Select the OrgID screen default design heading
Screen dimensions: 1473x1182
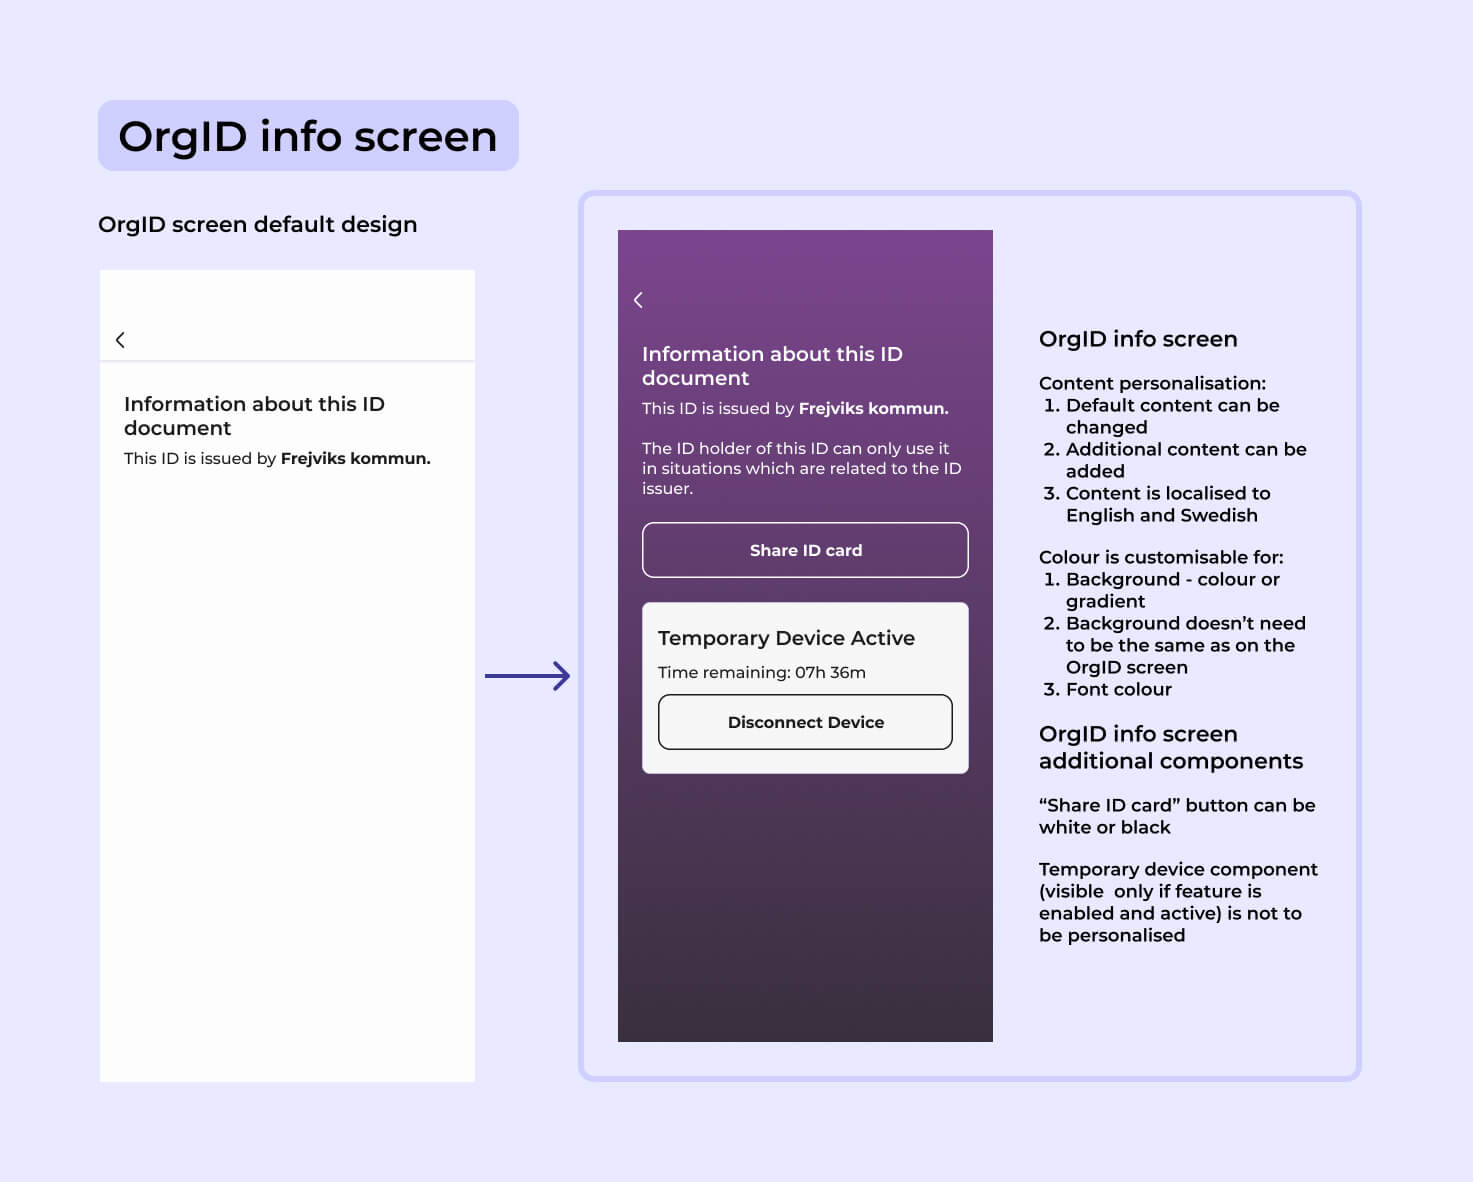[x=258, y=224]
